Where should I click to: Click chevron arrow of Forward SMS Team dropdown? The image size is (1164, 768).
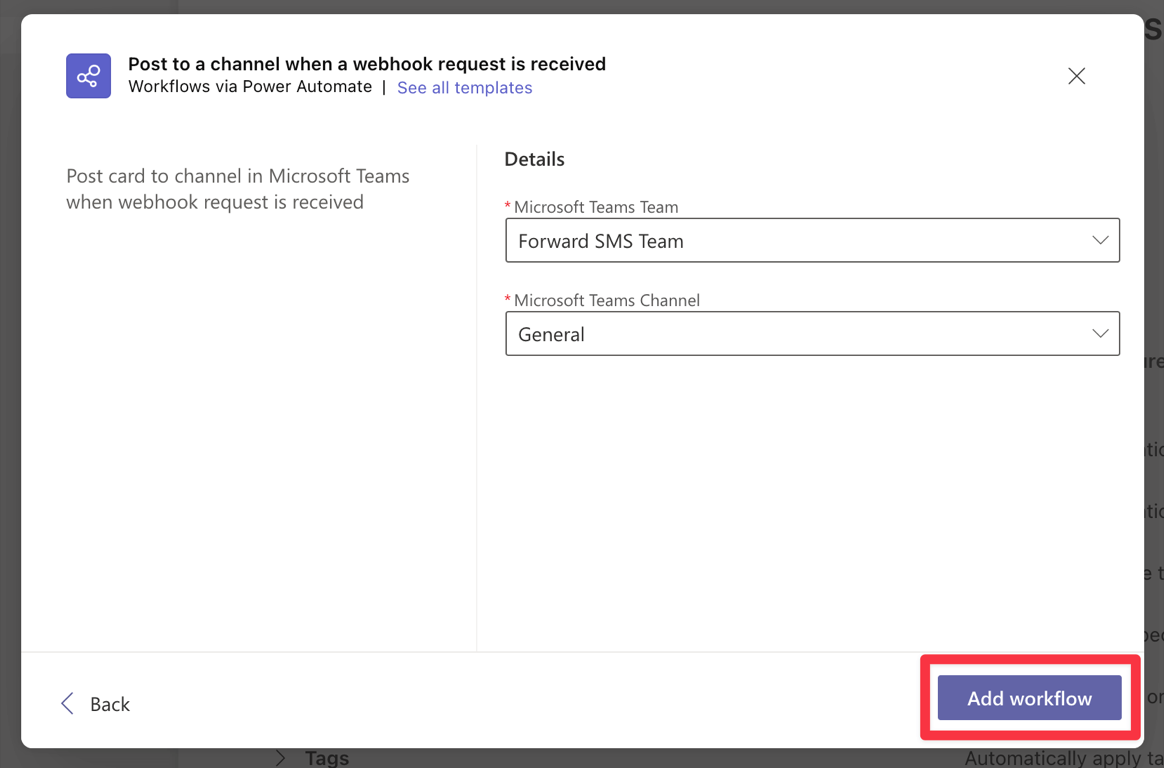(1100, 241)
